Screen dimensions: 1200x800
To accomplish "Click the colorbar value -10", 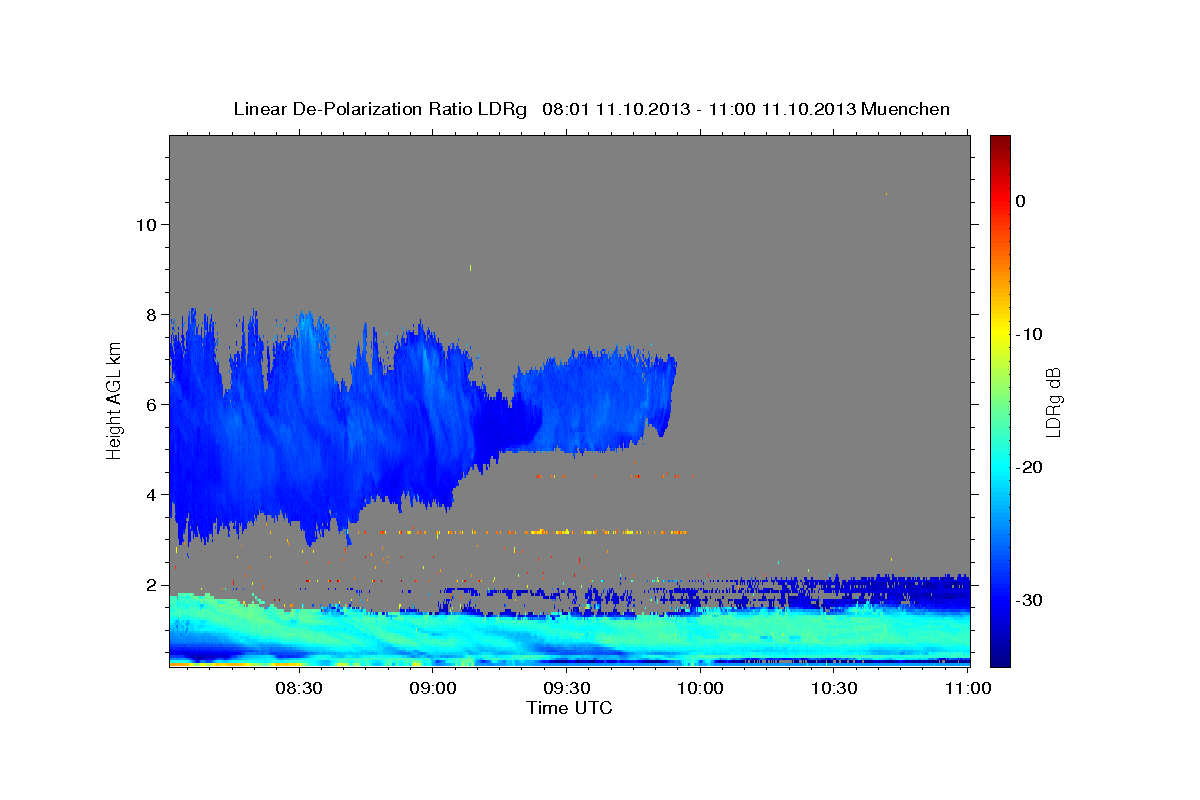I will pos(1027,334).
